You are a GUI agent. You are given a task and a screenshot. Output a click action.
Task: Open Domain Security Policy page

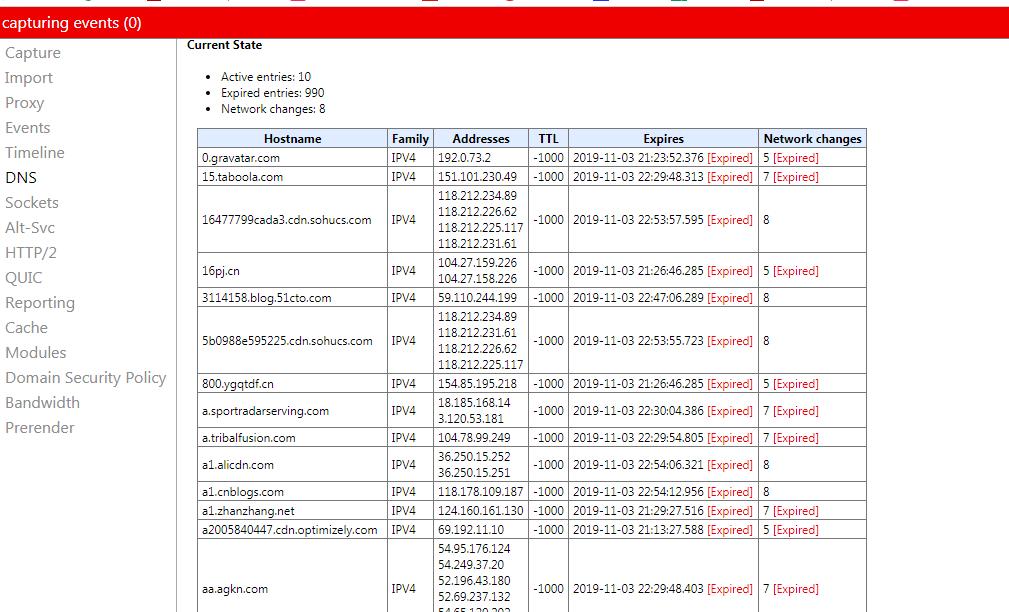(x=86, y=378)
